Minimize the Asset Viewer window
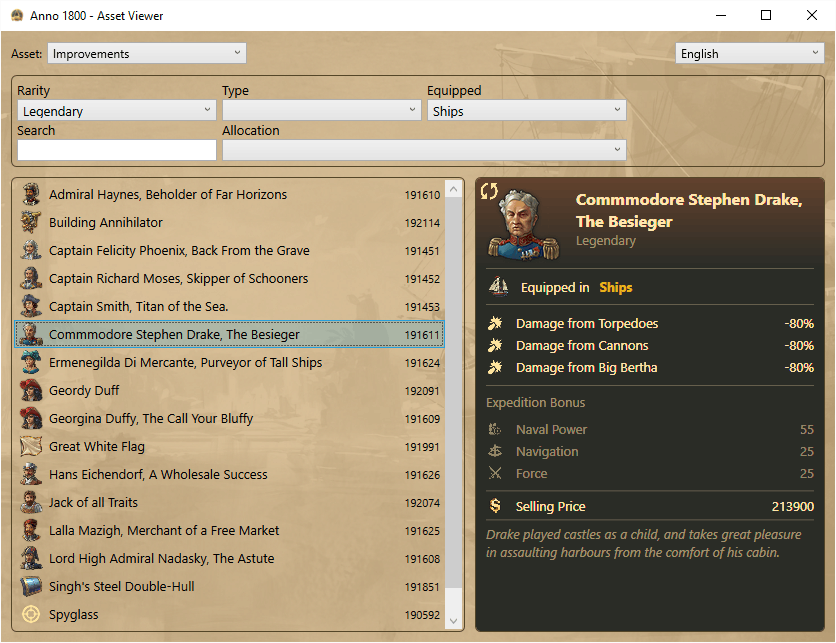Viewport: 836px width, 643px height. 721,15
